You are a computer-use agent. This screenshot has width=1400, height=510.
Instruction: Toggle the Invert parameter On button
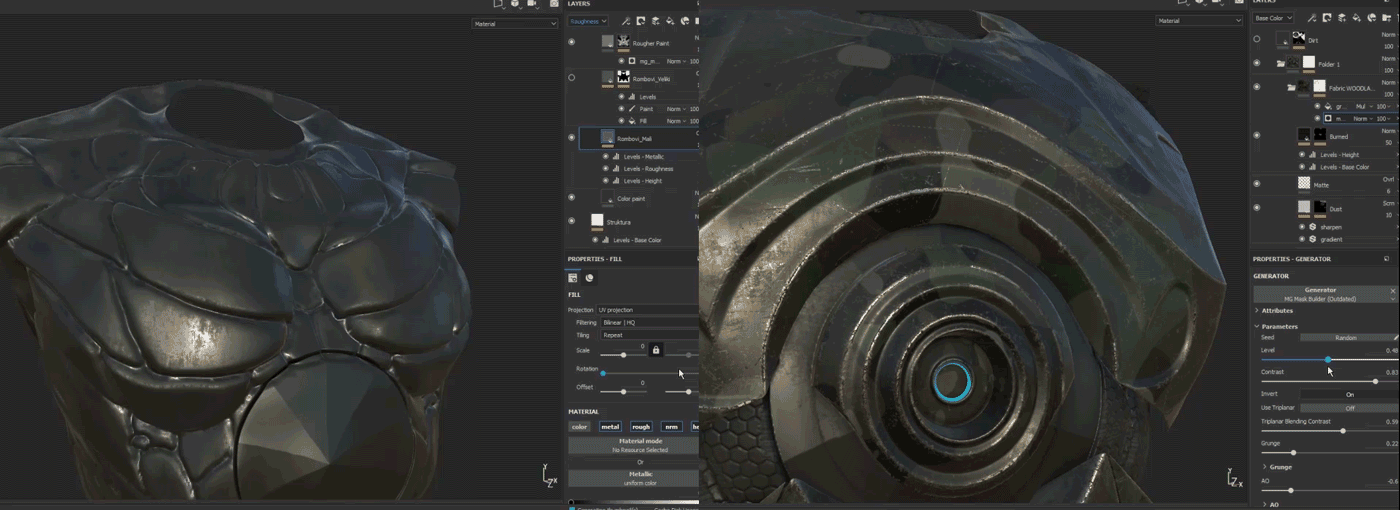click(x=1349, y=394)
